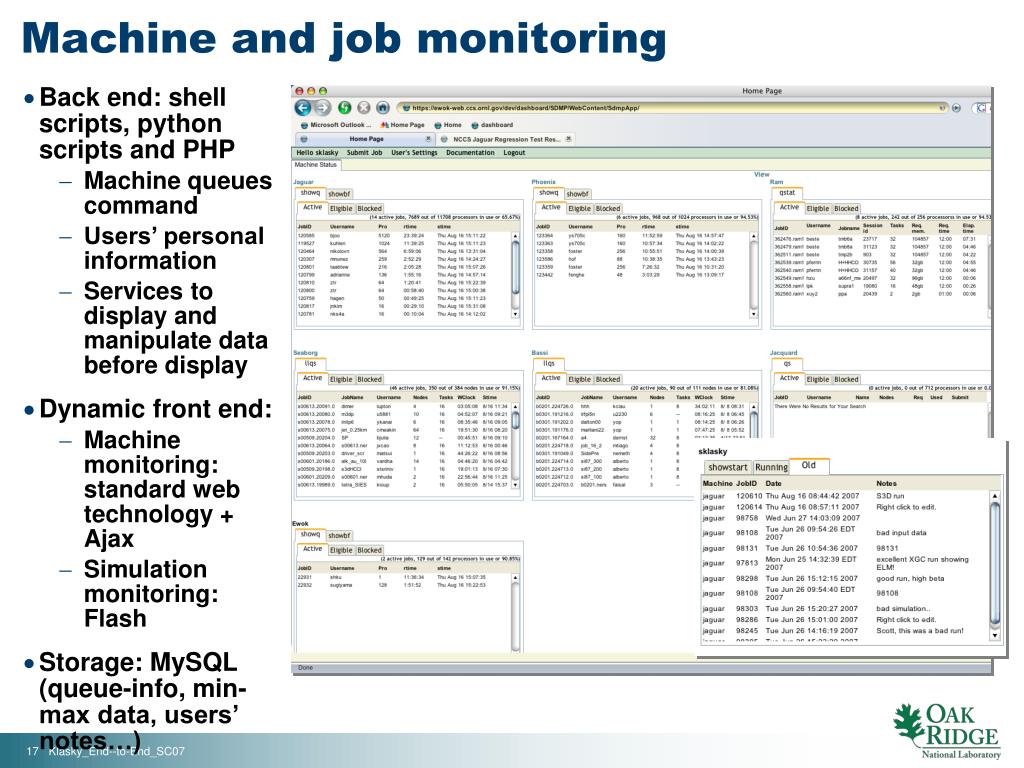1024x768 pixels.
Task: Switch to the Ewok showbf tab
Action: (339, 536)
